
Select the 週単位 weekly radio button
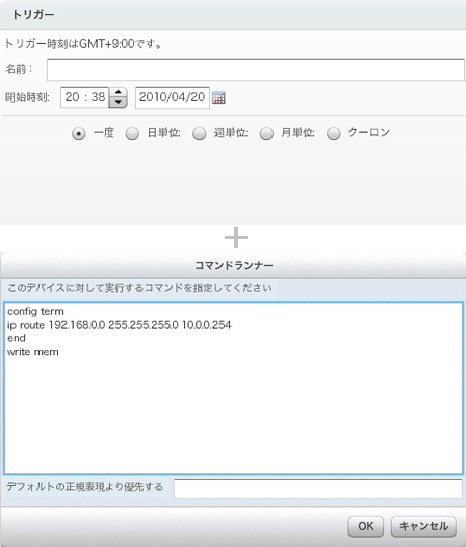click(x=199, y=134)
